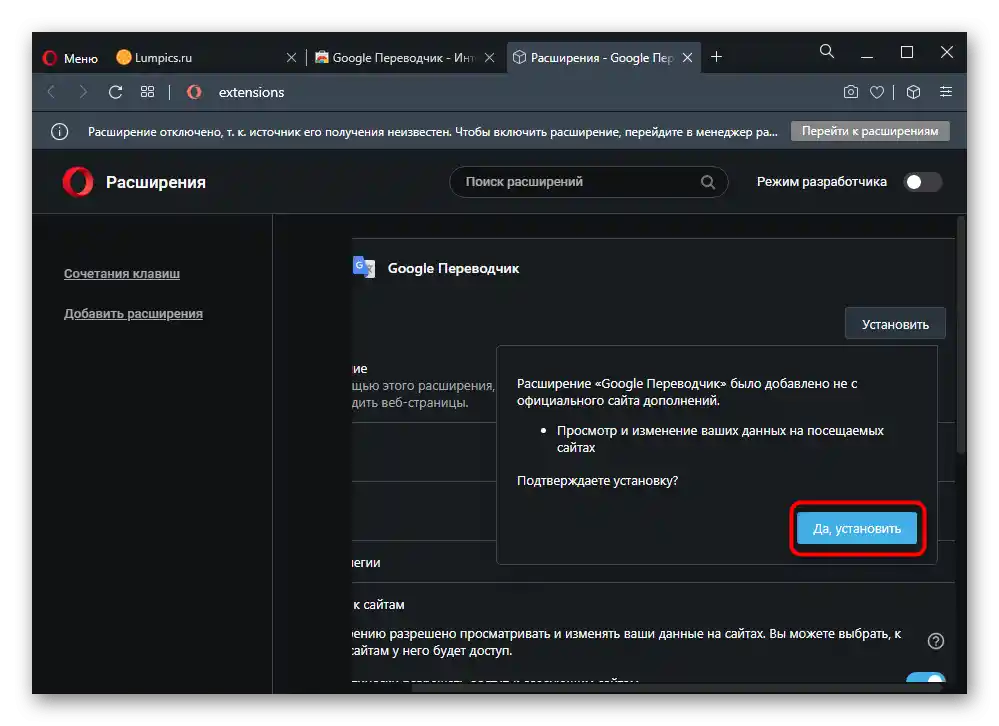Open Добавить расширения link
This screenshot has width=999, height=726.
(x=133, y=314)
